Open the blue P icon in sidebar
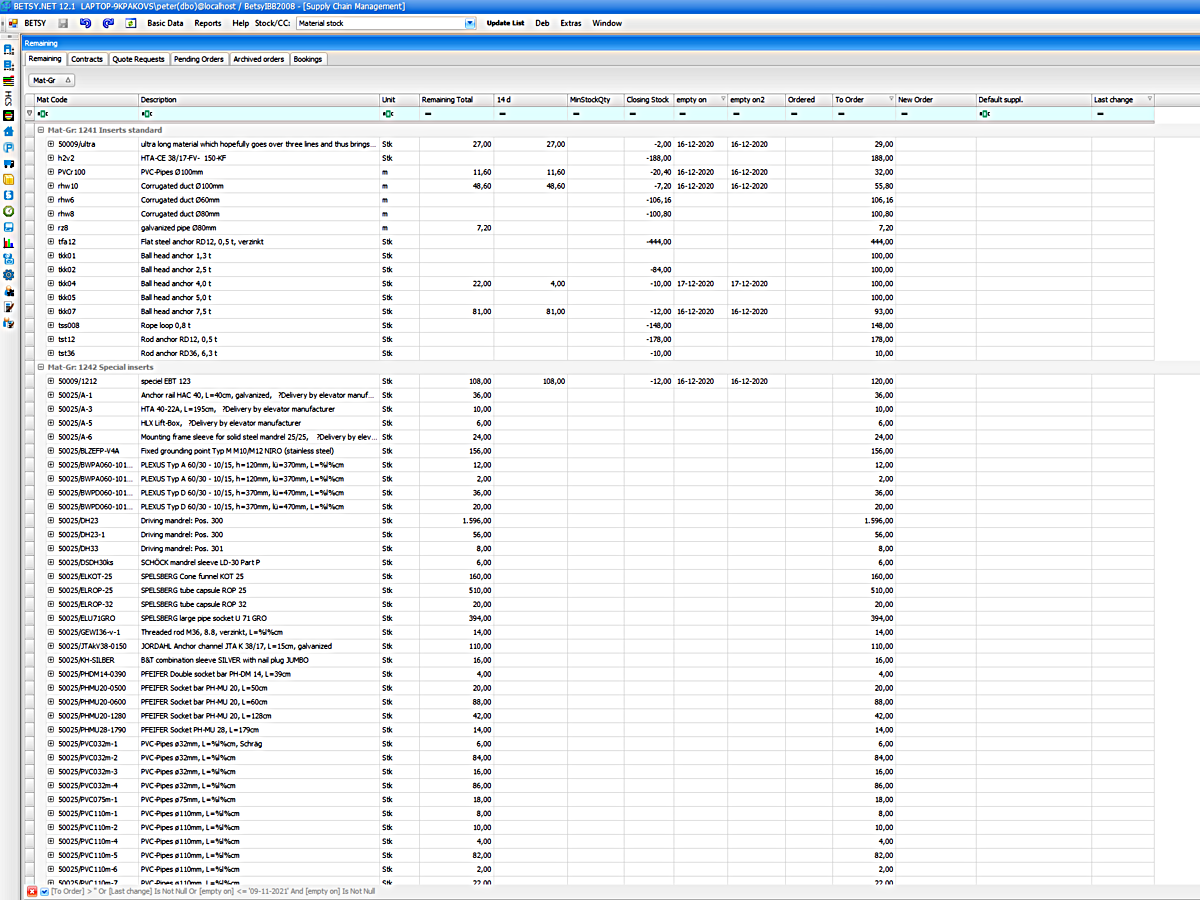 tap(9, 147)
